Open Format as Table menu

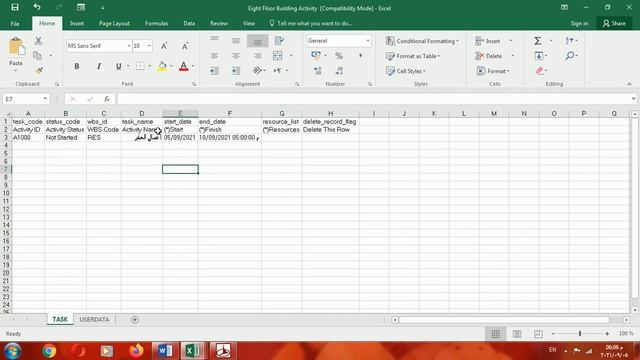[x=413, y=56]
